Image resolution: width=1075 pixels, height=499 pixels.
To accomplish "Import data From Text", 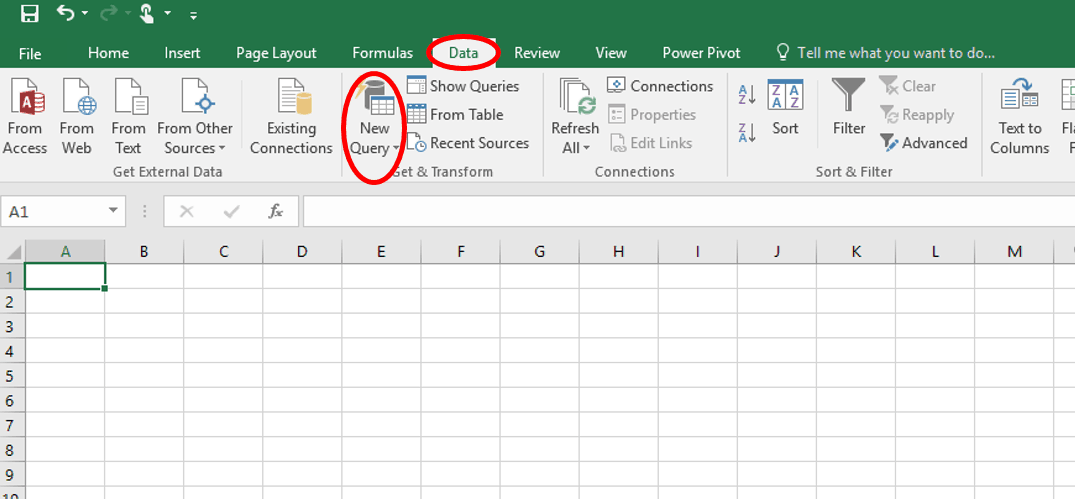I will (128, 116).
